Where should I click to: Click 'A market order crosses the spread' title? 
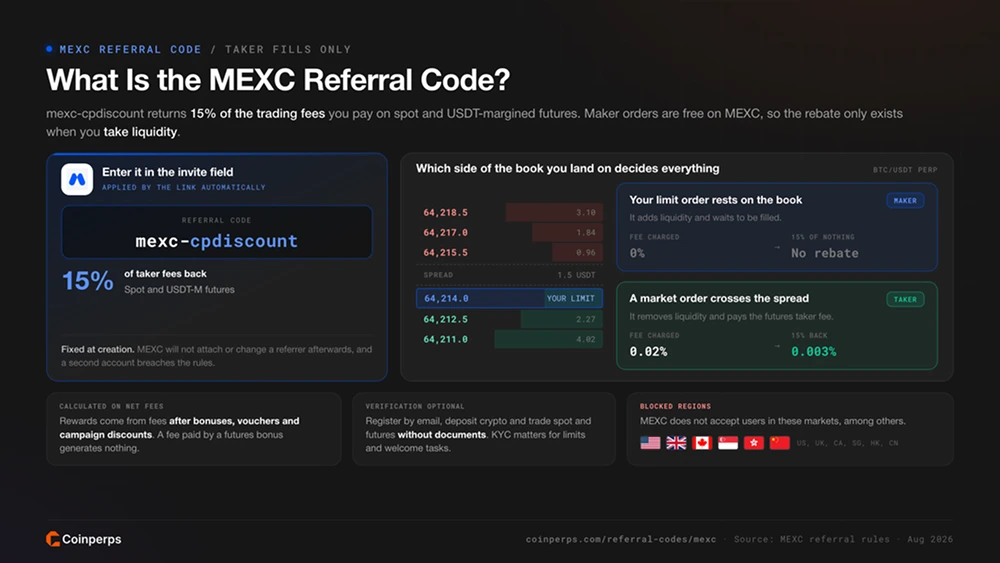[719, 298]
